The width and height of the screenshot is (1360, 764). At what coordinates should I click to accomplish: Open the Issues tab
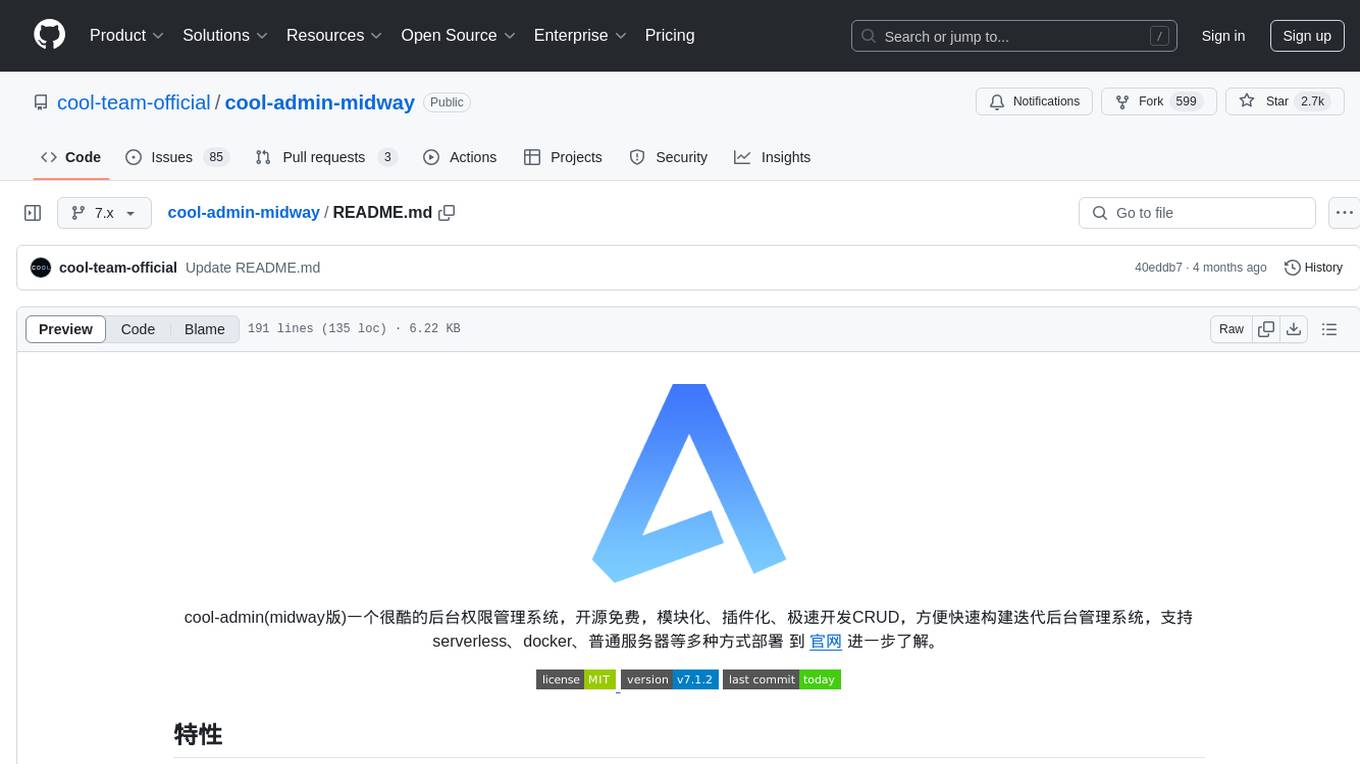(x=176, y=157)
